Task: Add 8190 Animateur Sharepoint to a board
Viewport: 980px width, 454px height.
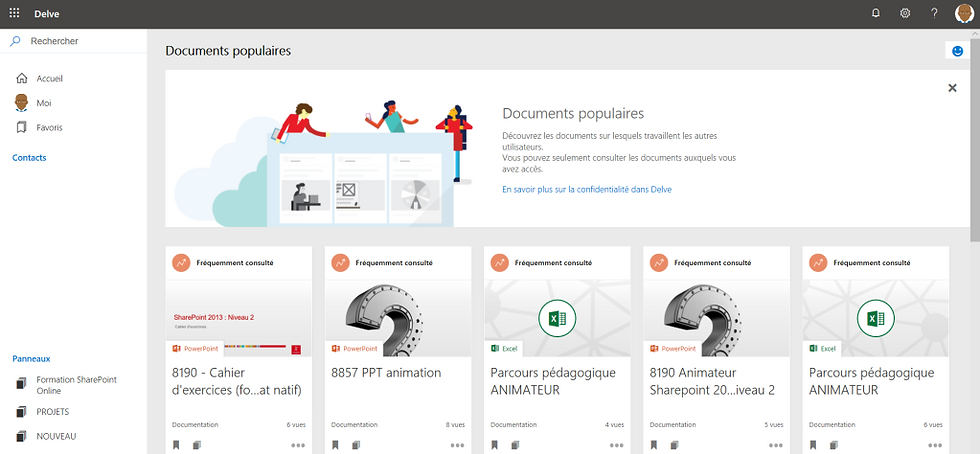Action: click(x=675, y=445)
